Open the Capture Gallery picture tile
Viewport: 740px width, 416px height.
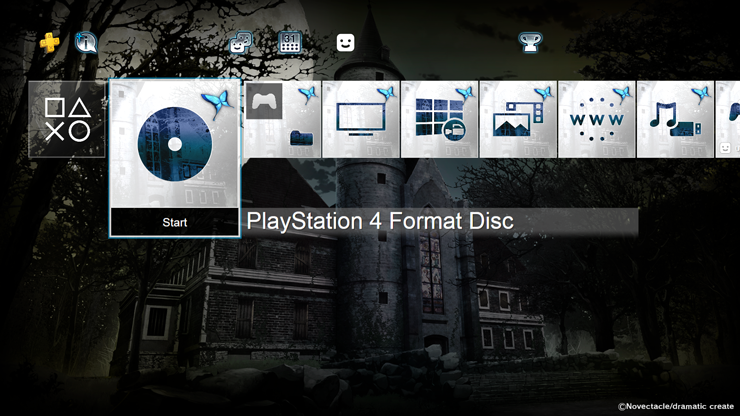point(518,119)
